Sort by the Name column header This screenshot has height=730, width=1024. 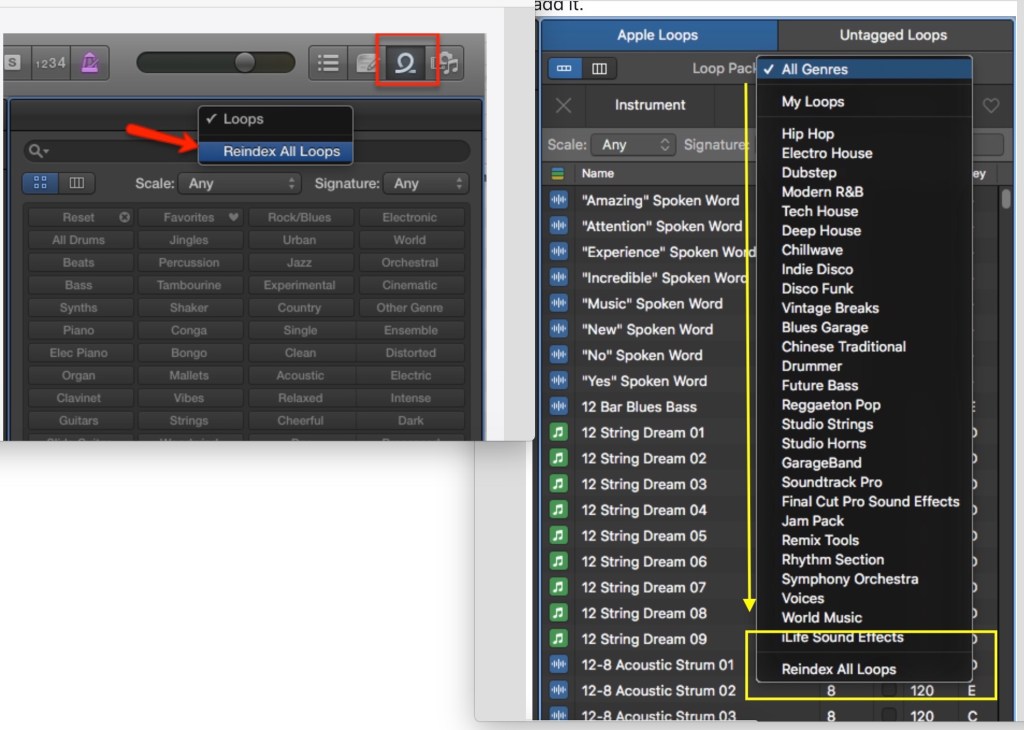[x=598, y=174]
